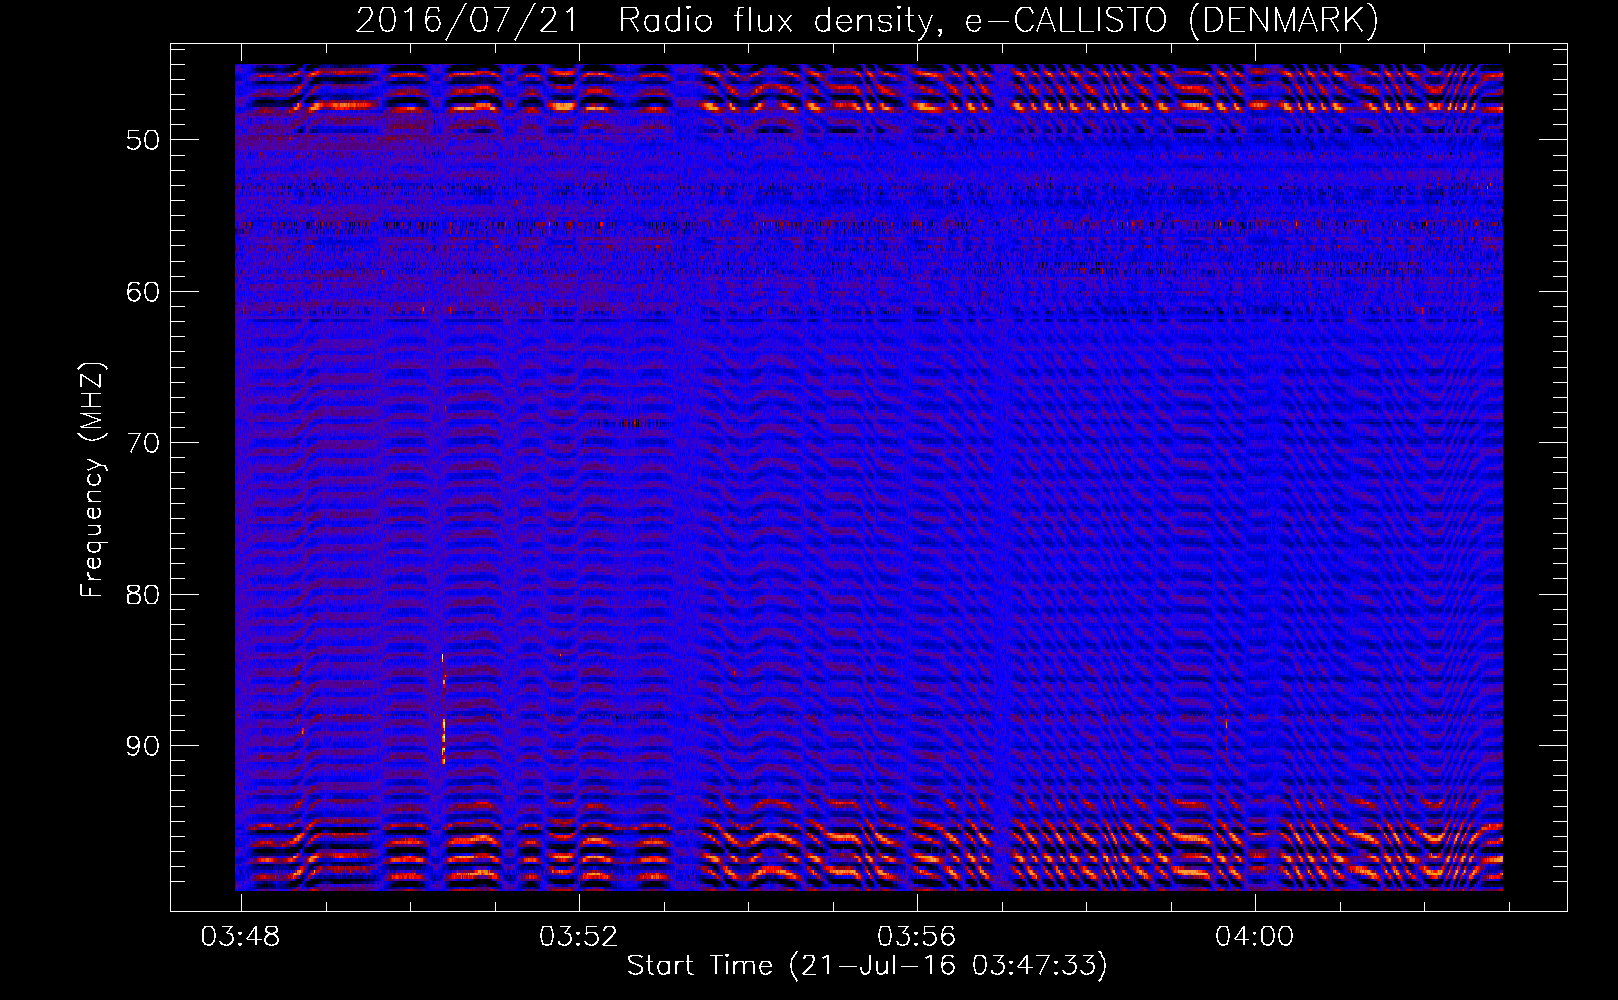Image resolution: width=1618 pixels, height=1000 pixels.
Task: Click the 80 MHz frequency tick label
Action: [143, 595]
